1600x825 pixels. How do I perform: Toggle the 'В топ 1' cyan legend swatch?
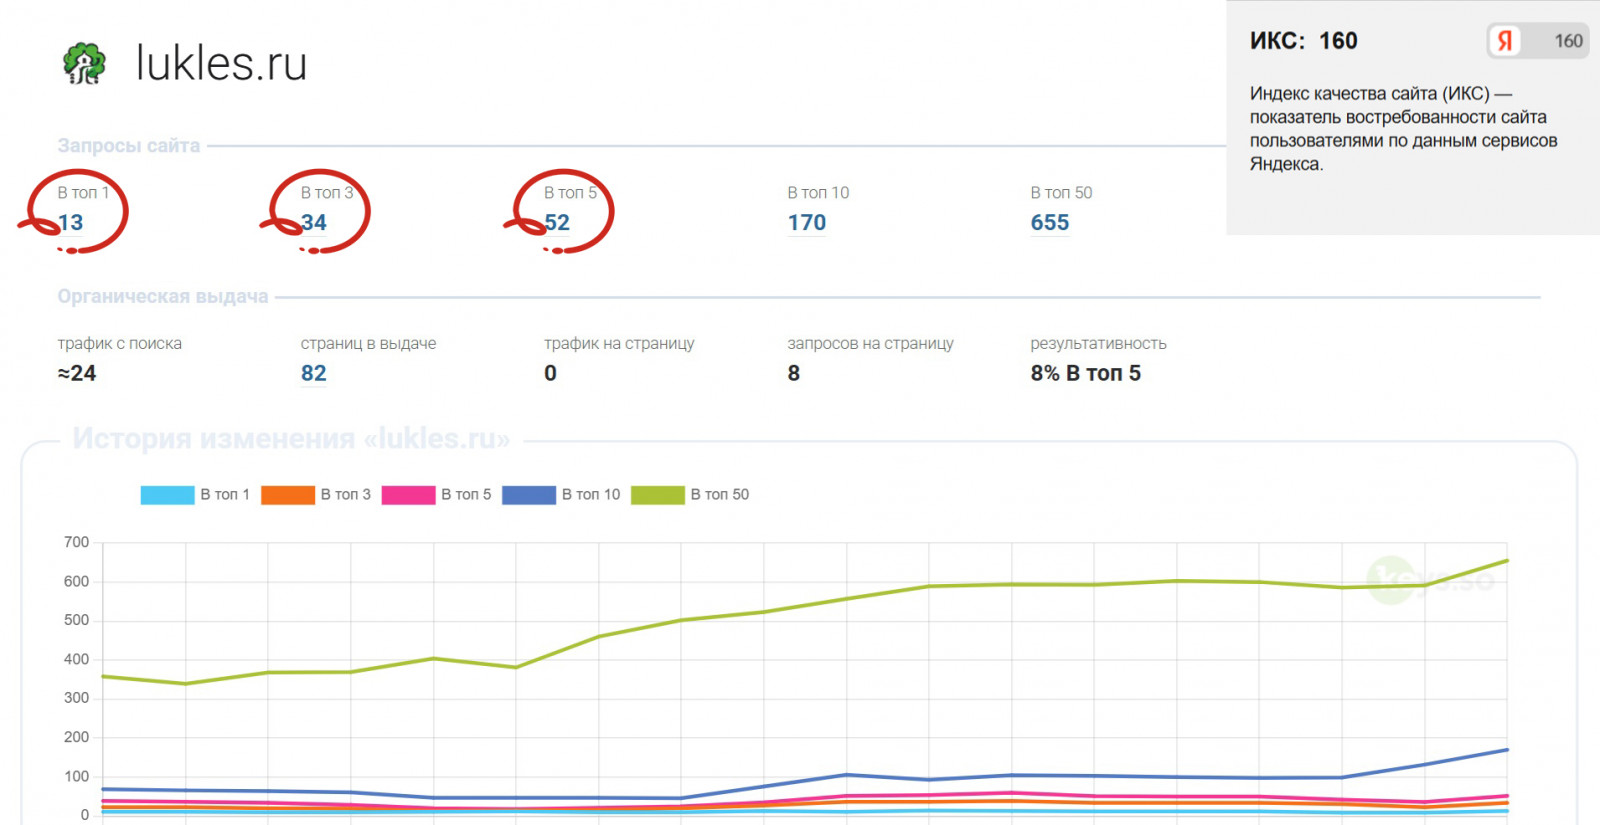click(167, 494)
